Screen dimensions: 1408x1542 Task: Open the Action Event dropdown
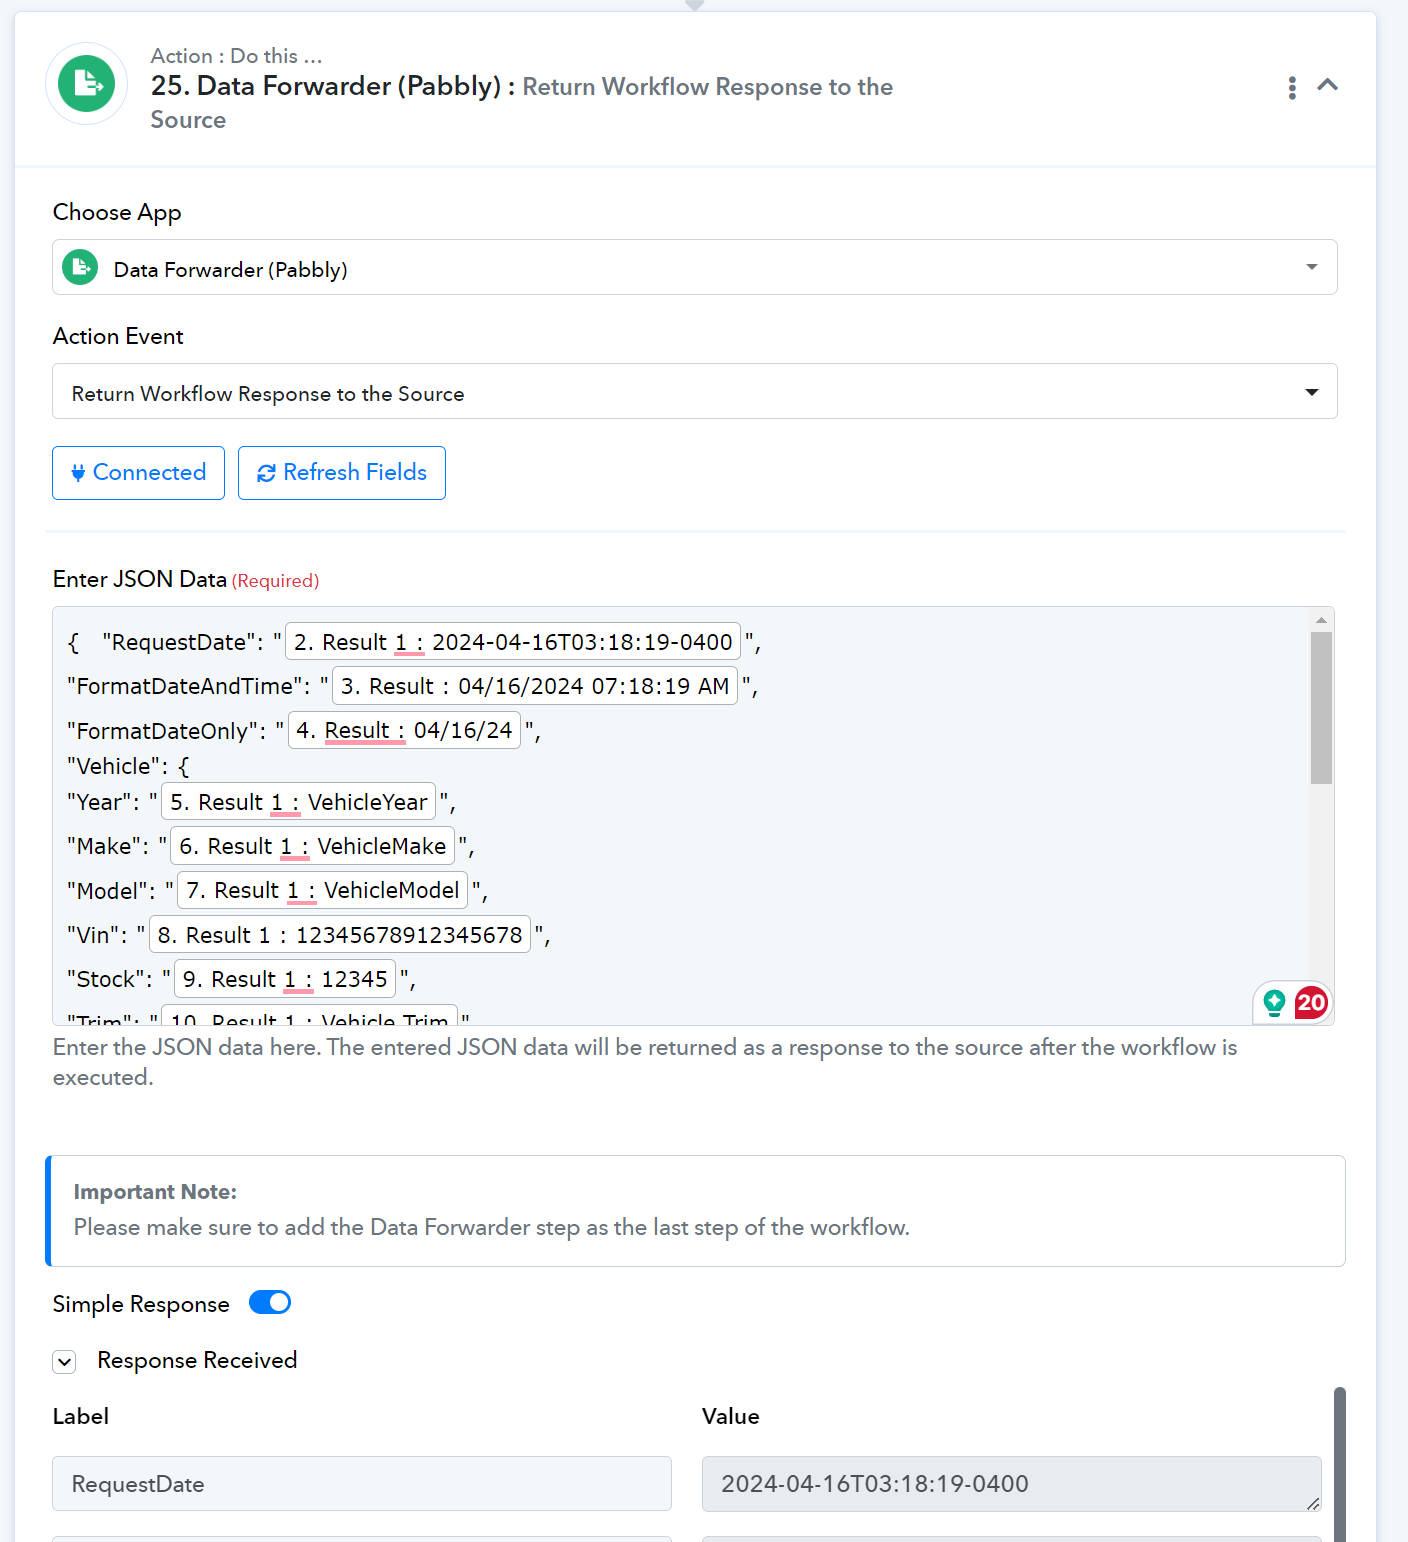(x=695, y=391)
